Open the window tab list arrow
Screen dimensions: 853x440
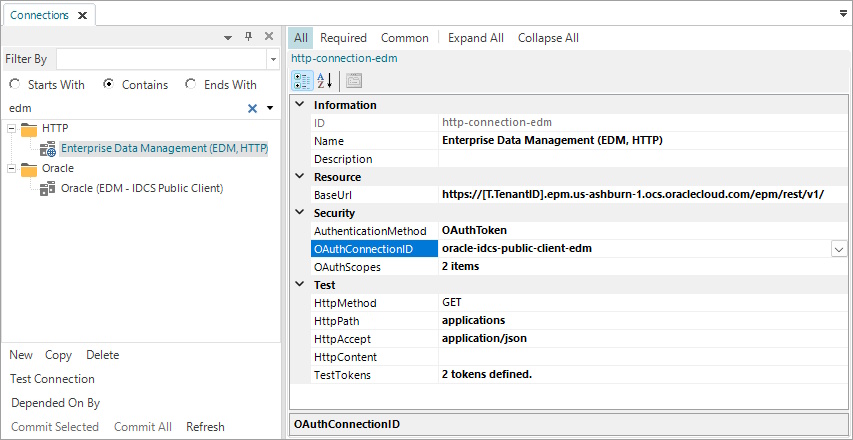click(844, 14)
